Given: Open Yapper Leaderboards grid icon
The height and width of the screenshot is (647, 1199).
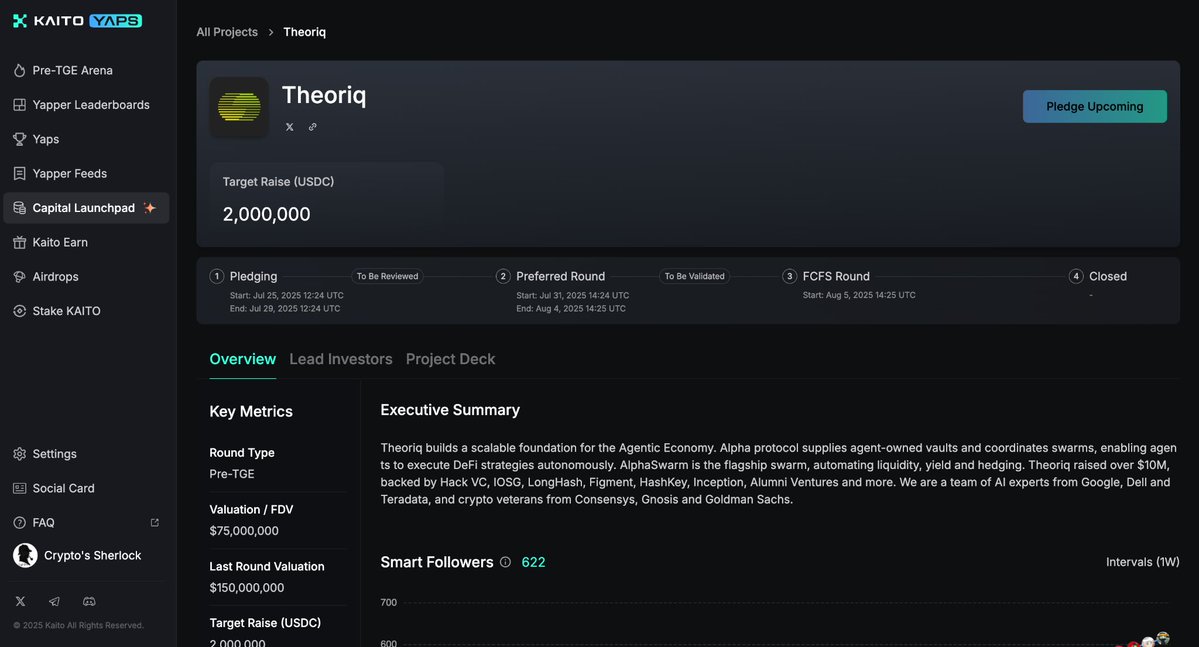Looking at the screenshot, I should (x=19, y=105).
